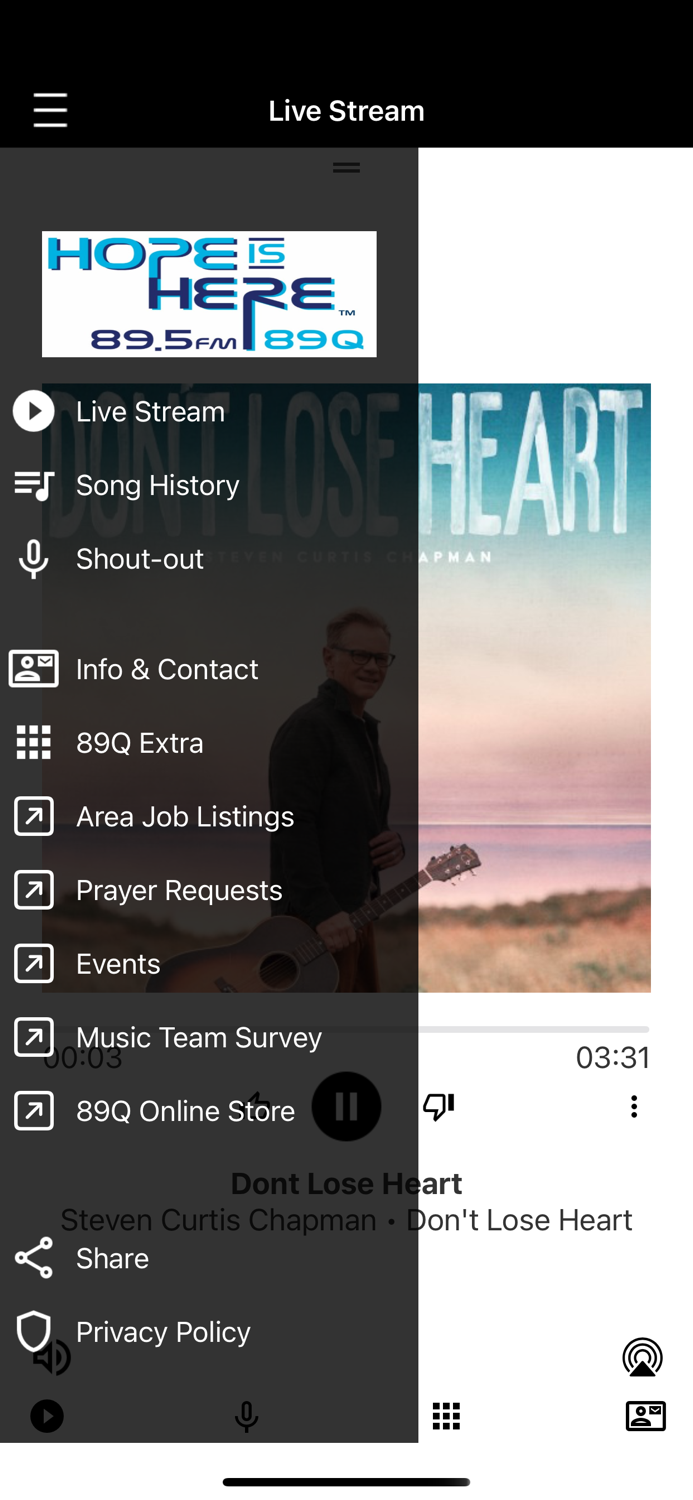Tap the hamburger menu icon
The width and height of the screenshot is (693, 1500).
pyautogui.click(x=50, y=110)
